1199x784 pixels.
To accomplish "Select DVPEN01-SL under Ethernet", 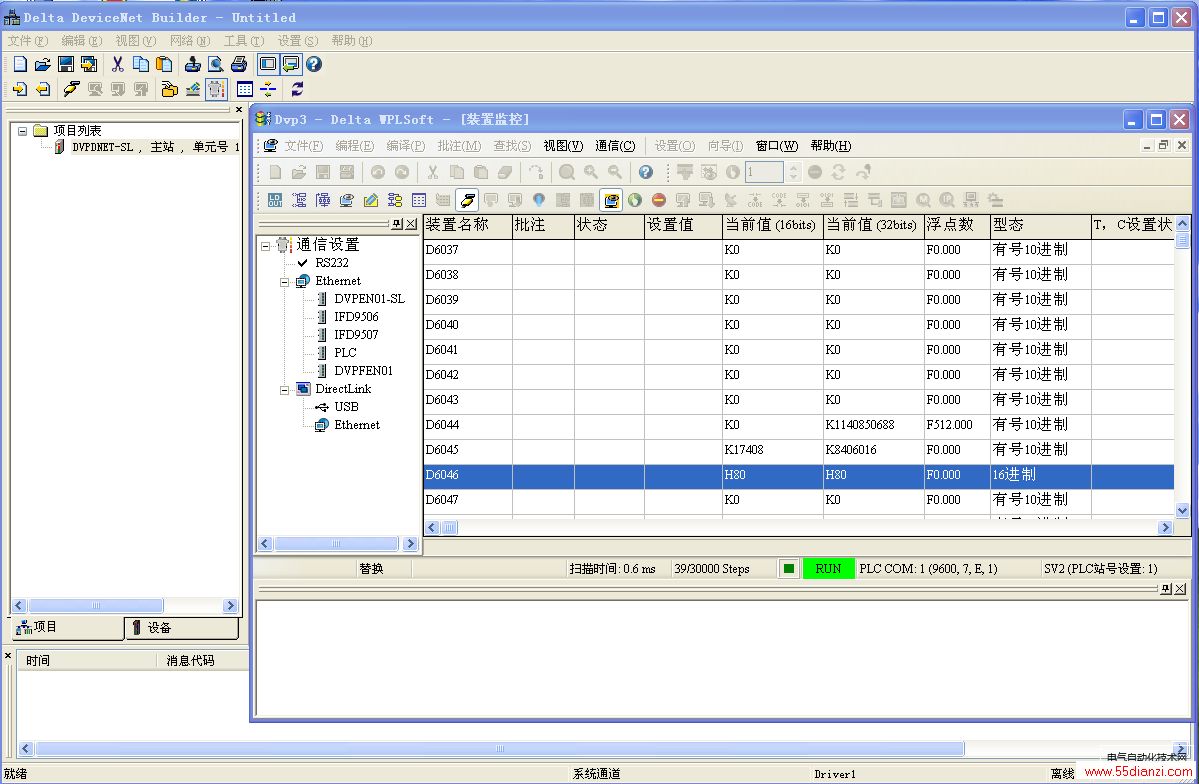I will (369, 299).
